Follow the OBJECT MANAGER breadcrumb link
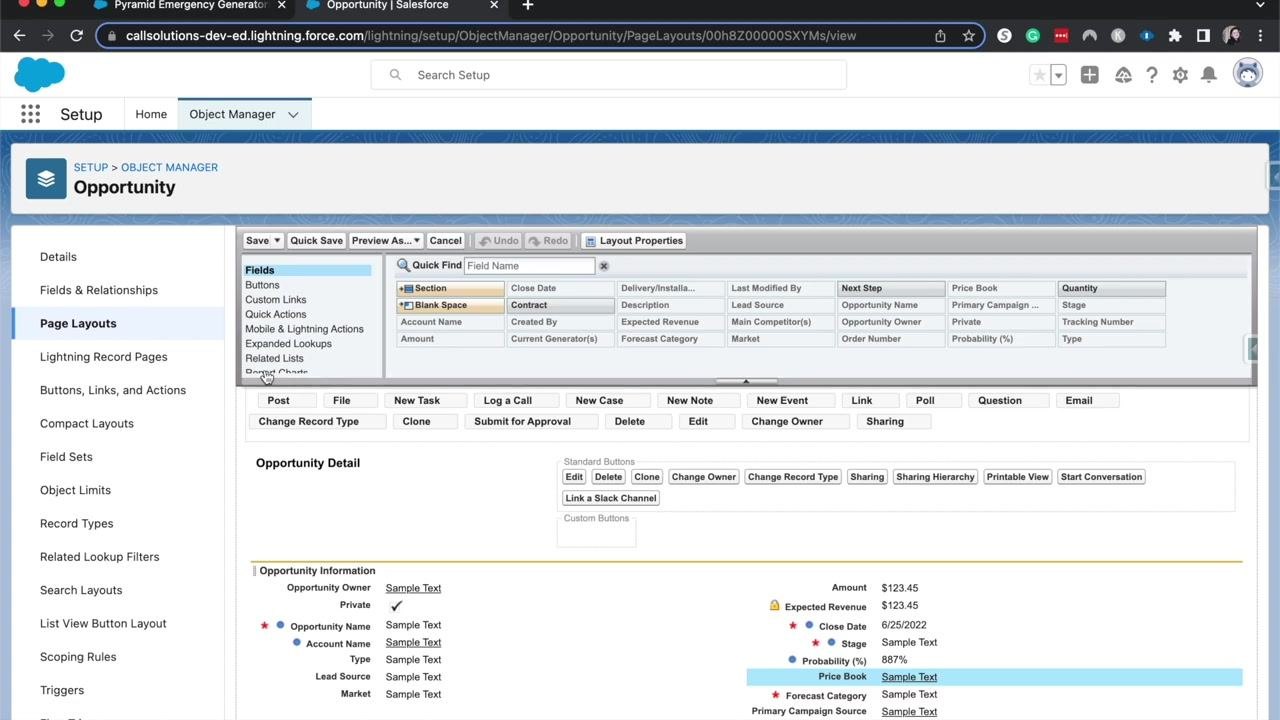 (x=169, y=167)
